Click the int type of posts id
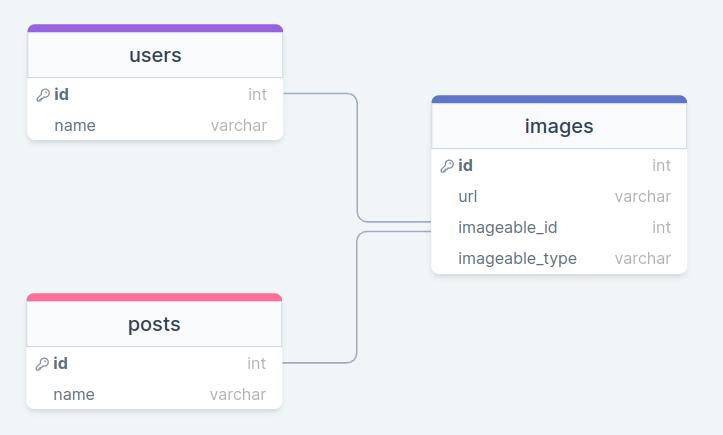The width and height of the screenshot is (723, 435). coord(257,364)
